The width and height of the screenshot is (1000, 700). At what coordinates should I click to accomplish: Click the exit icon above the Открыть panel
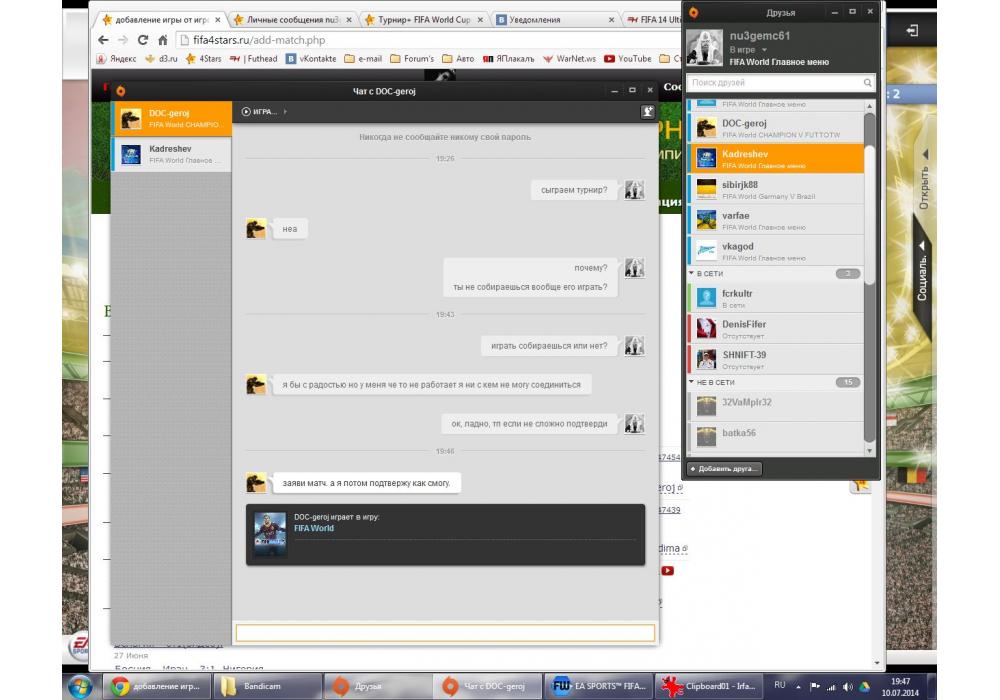pyautogui.click(x=912, y=31)
